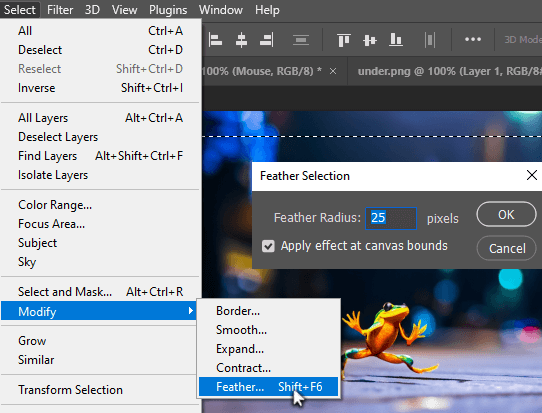Click the Align Vertical Centers icon
Screen dimensions: 542x413
[x=370, y=40]
